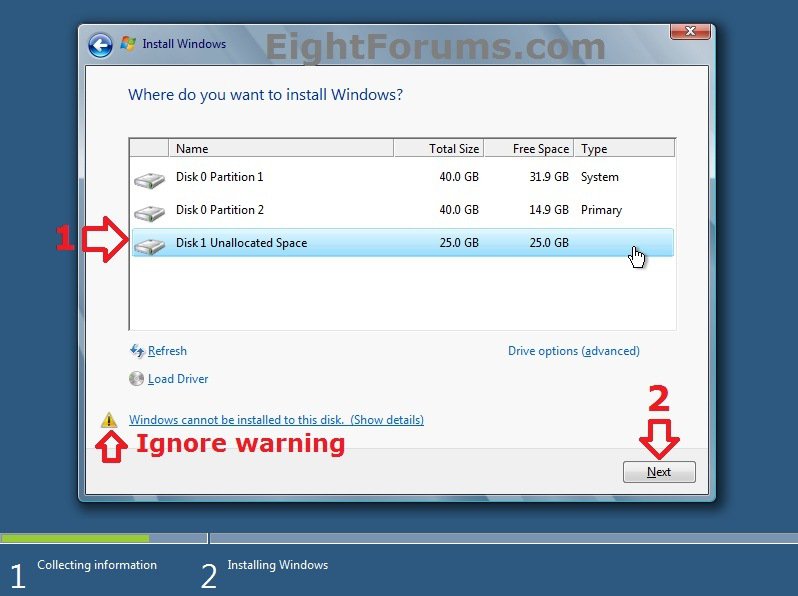Sort by the Total Size column header
This screenshot has width=798, height=596.
[x=439, y=148]
